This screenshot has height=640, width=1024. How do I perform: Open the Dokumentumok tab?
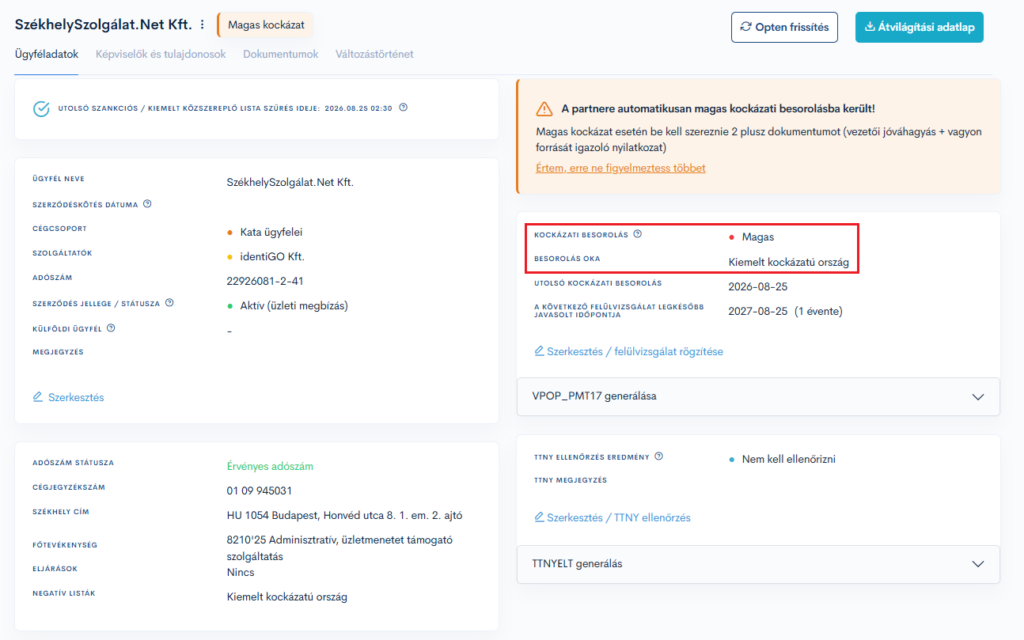point(281,54)
